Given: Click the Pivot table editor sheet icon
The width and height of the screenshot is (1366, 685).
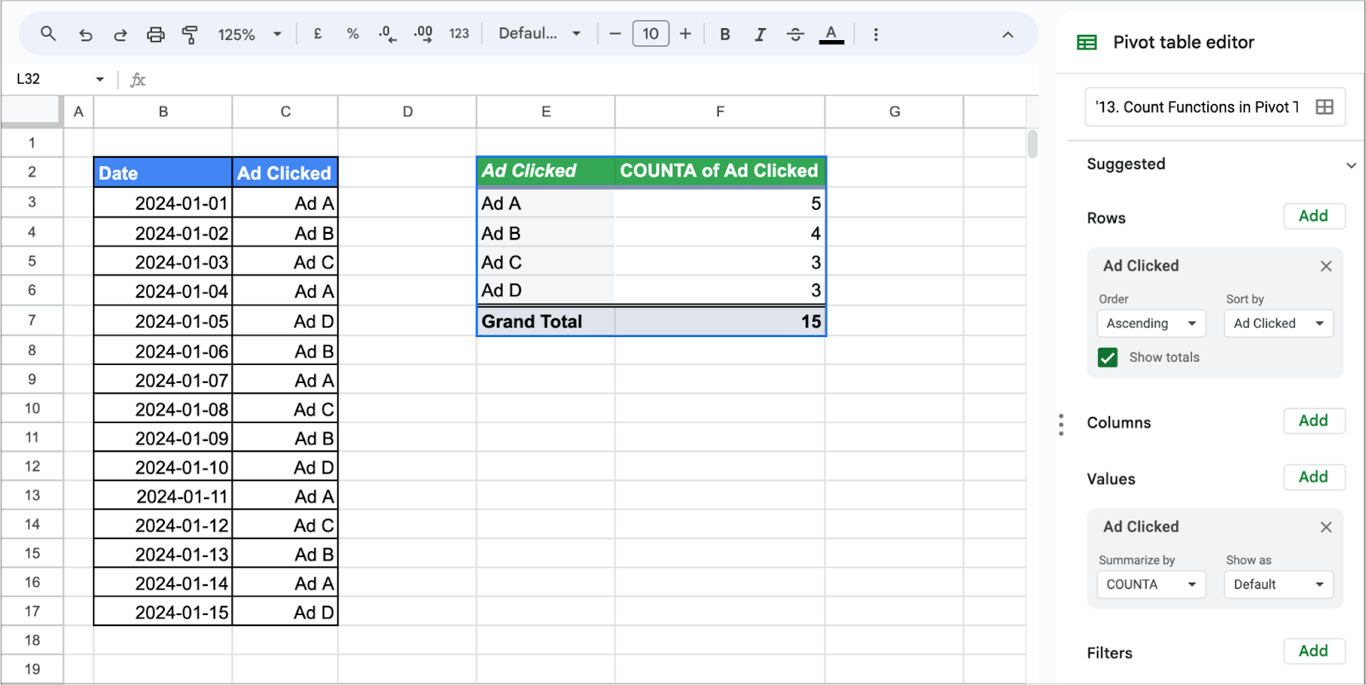Looking at the screenshot, I should point(1086,42).
